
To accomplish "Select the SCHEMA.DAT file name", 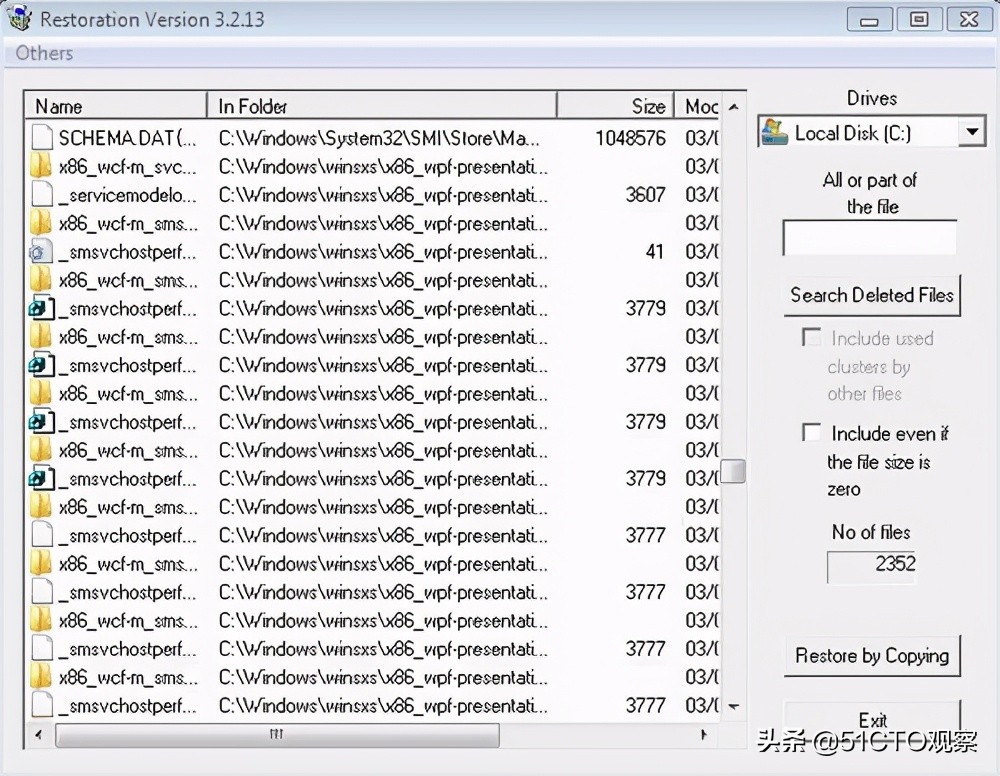I will pos(128,138).
